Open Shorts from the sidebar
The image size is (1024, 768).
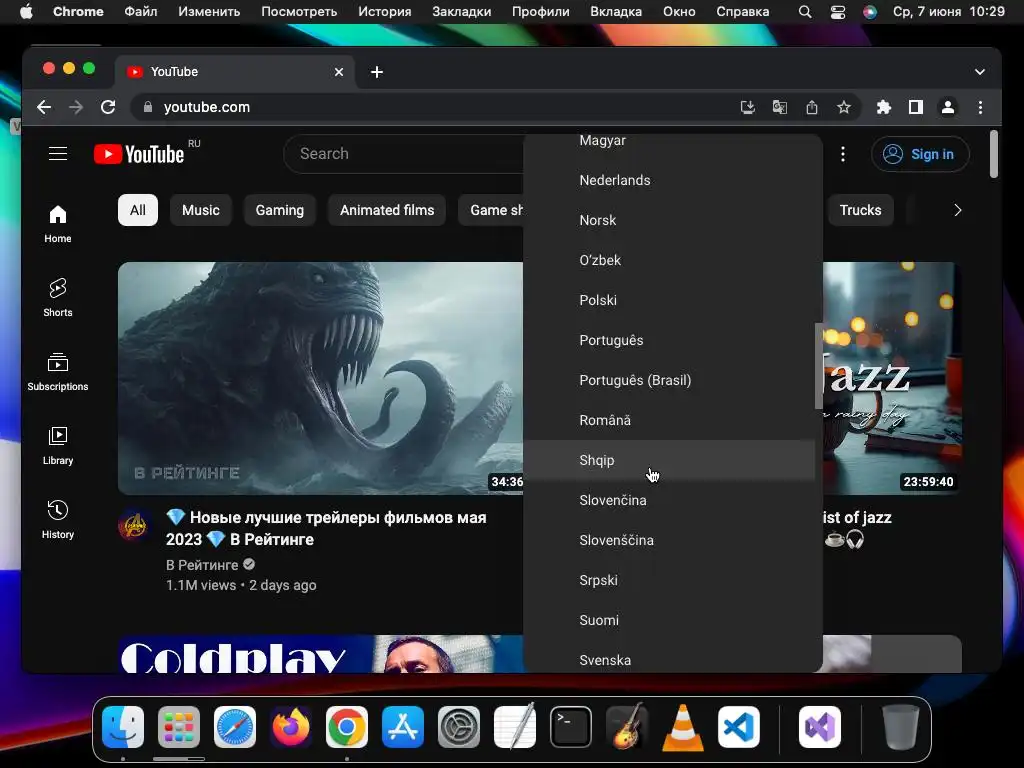coord(57,298)
